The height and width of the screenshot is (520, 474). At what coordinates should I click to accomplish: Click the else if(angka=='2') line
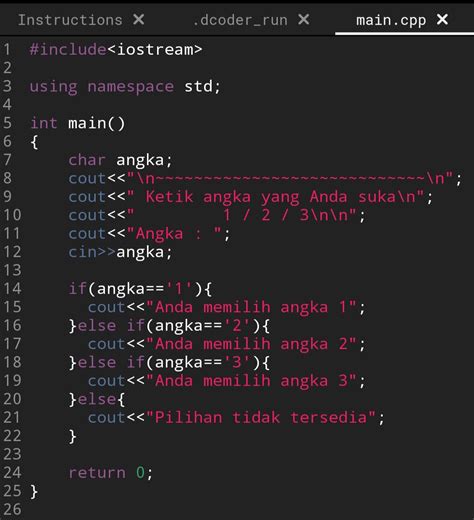tap(169, 326)
